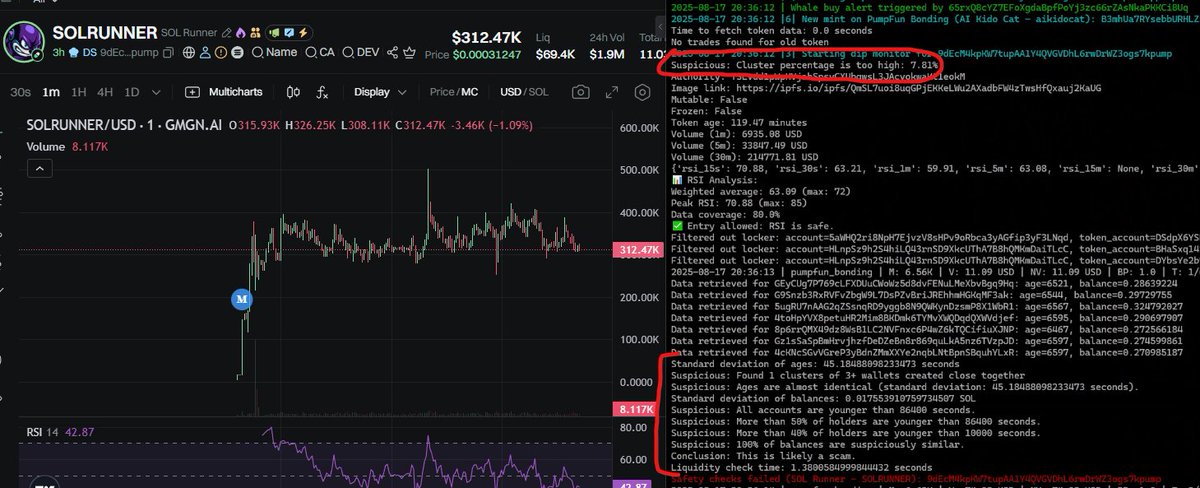Screen dimensions: 1200x488
Task: Open Multicharts view
Action: (x=223, y=92)
